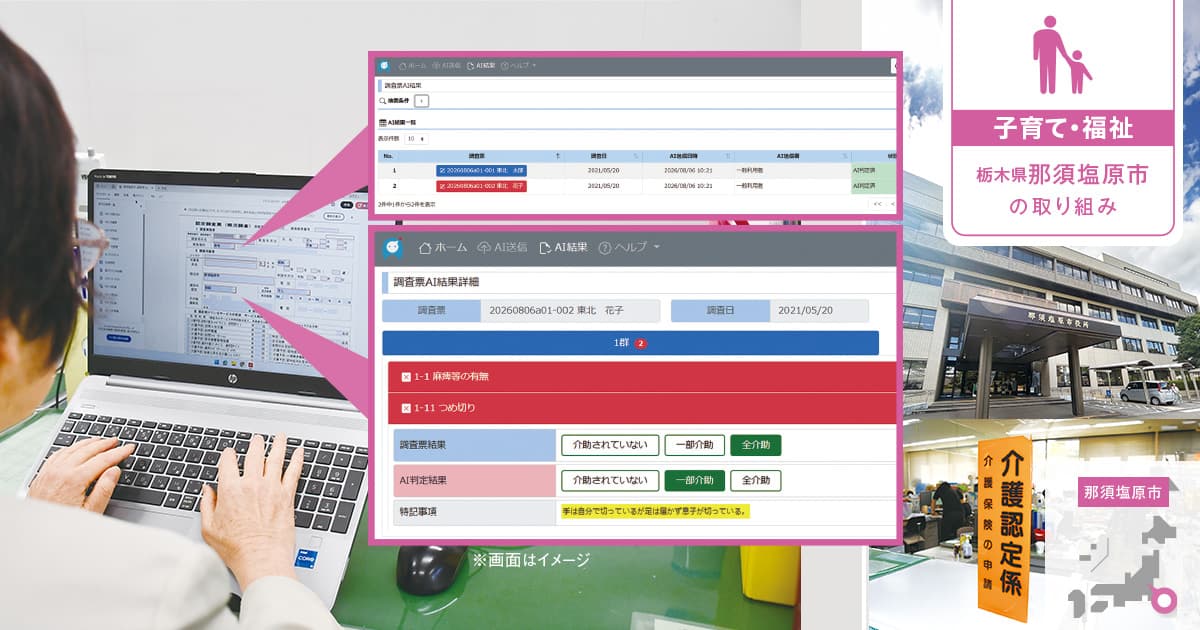Click the yellow highlighted 特記事項 note text
The image size is (1200, 630).
(x=655, y=511)
